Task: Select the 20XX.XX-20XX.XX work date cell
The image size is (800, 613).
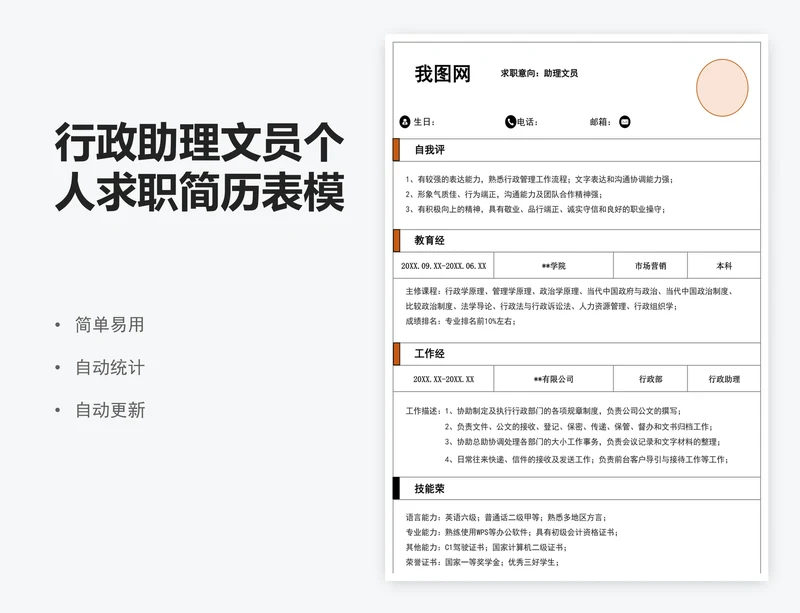Action: click(443, 379)
